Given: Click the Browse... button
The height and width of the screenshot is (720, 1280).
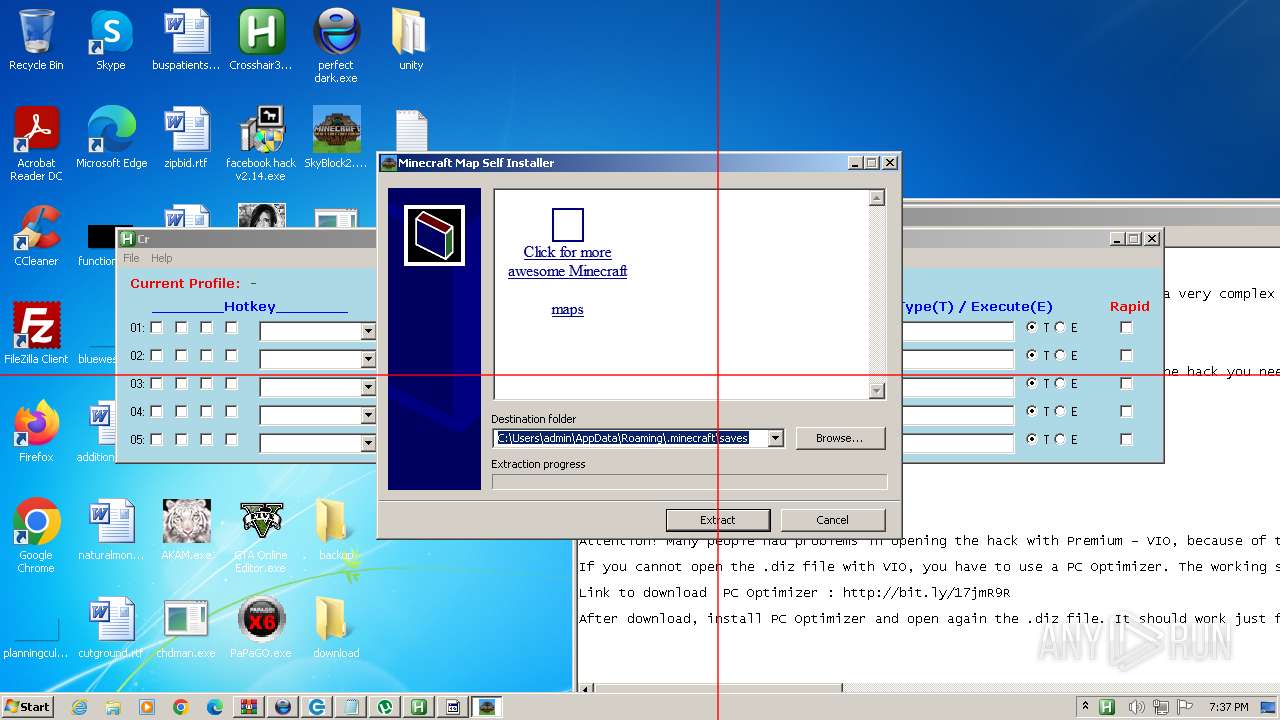Looking at the screenshot, I should click(x=840, y=438).
